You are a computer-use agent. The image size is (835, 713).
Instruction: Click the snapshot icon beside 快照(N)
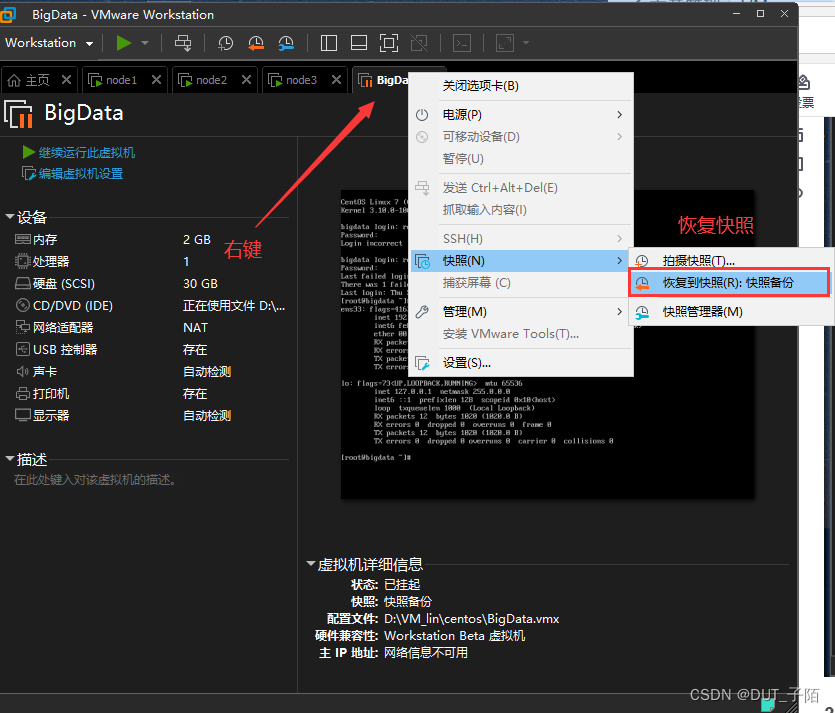[422, 261]
